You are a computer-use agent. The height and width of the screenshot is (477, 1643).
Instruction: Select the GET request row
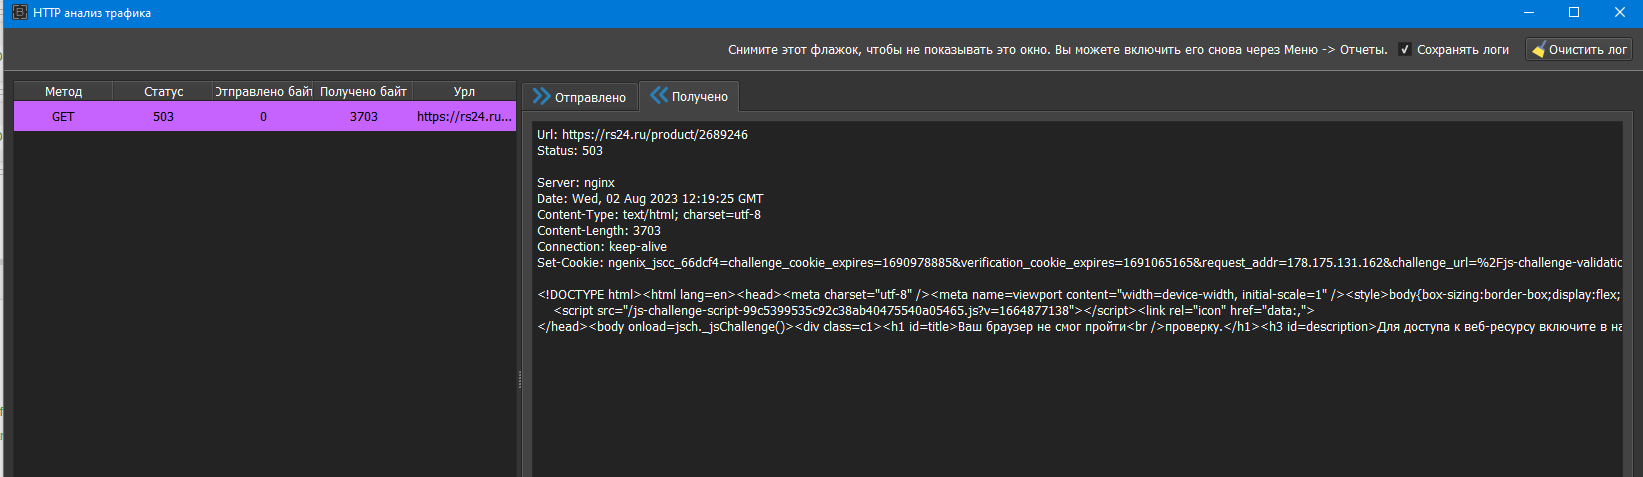pos(63,117)
